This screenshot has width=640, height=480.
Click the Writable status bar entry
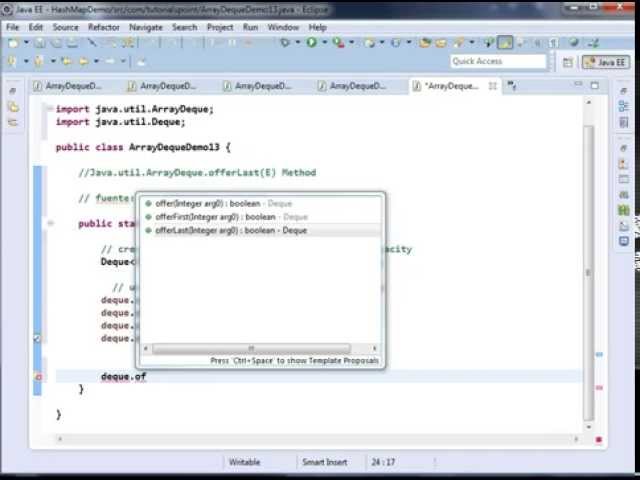[x=244, y=462]
